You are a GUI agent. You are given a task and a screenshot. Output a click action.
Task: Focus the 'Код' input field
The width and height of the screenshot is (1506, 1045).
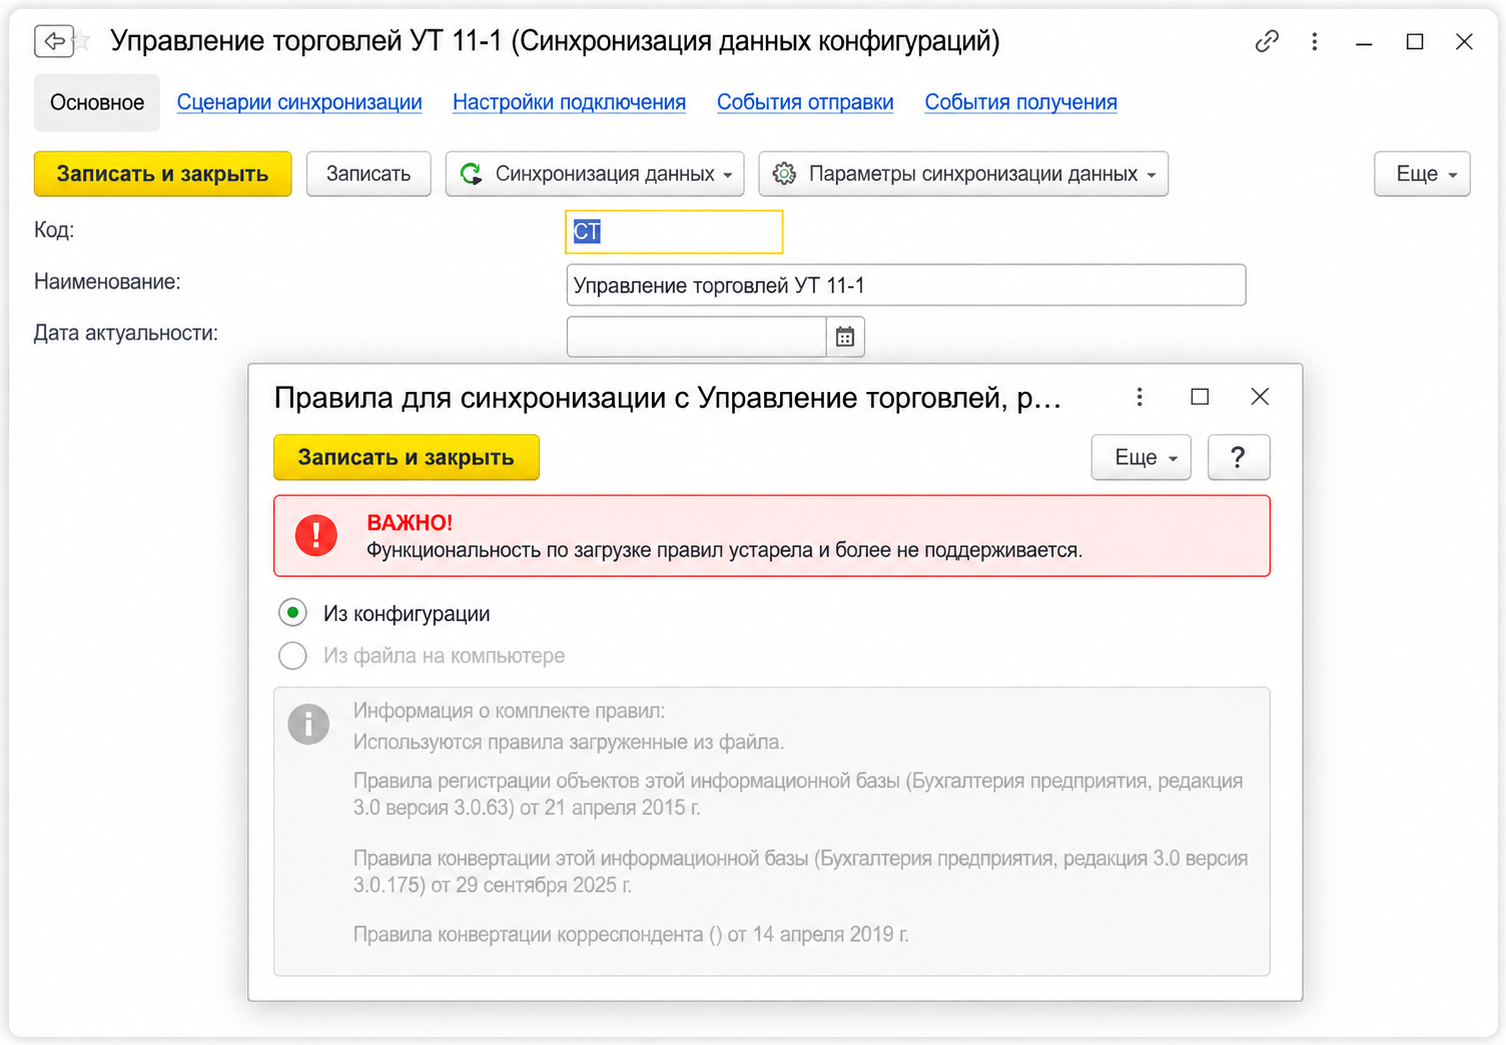point(674,232)
